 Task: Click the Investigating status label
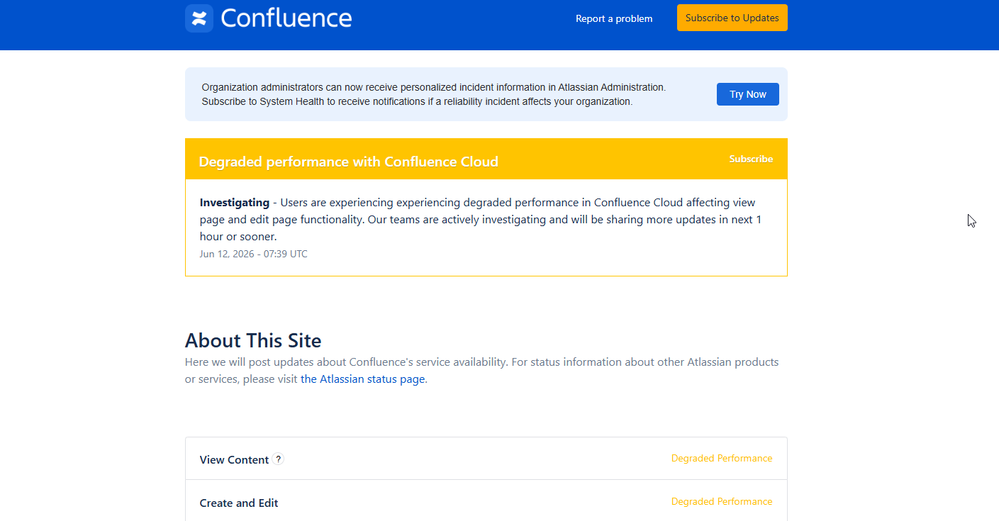click(x=234, y=203)
